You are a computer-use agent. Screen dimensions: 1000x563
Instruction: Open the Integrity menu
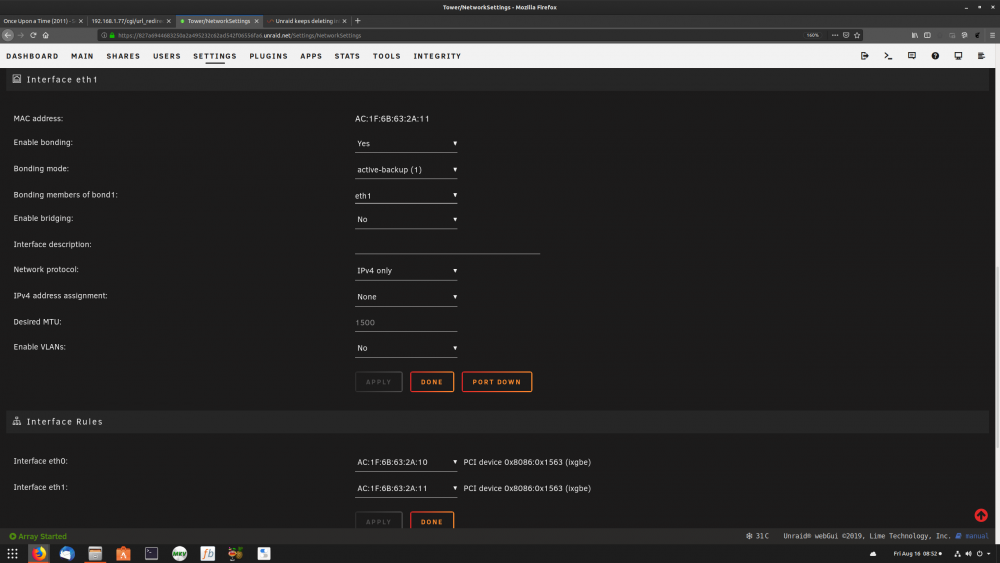pyautogui.click(x=437, y=56)
